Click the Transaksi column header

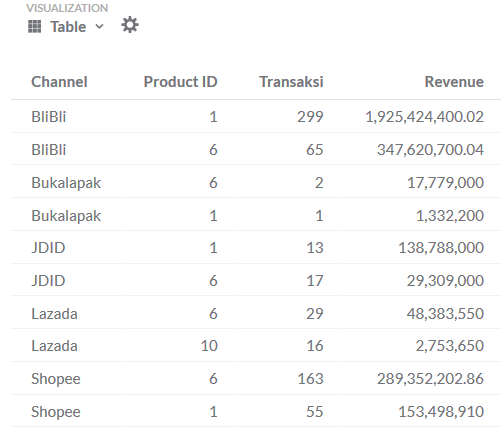click(291, 82)
